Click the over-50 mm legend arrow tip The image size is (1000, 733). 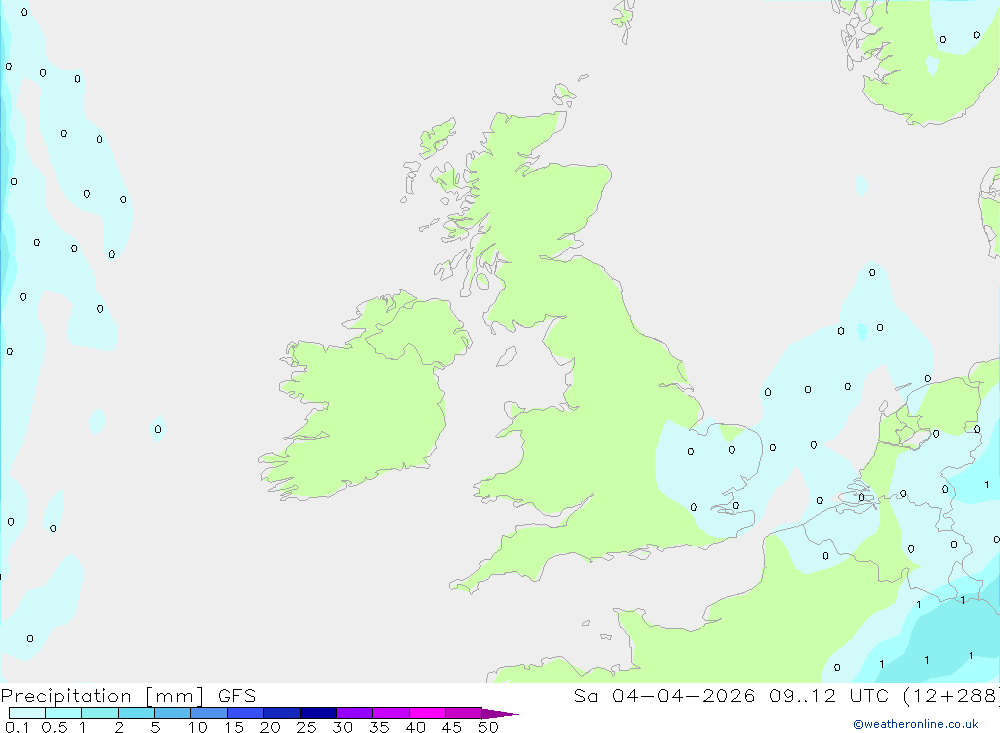coord(500,713)
